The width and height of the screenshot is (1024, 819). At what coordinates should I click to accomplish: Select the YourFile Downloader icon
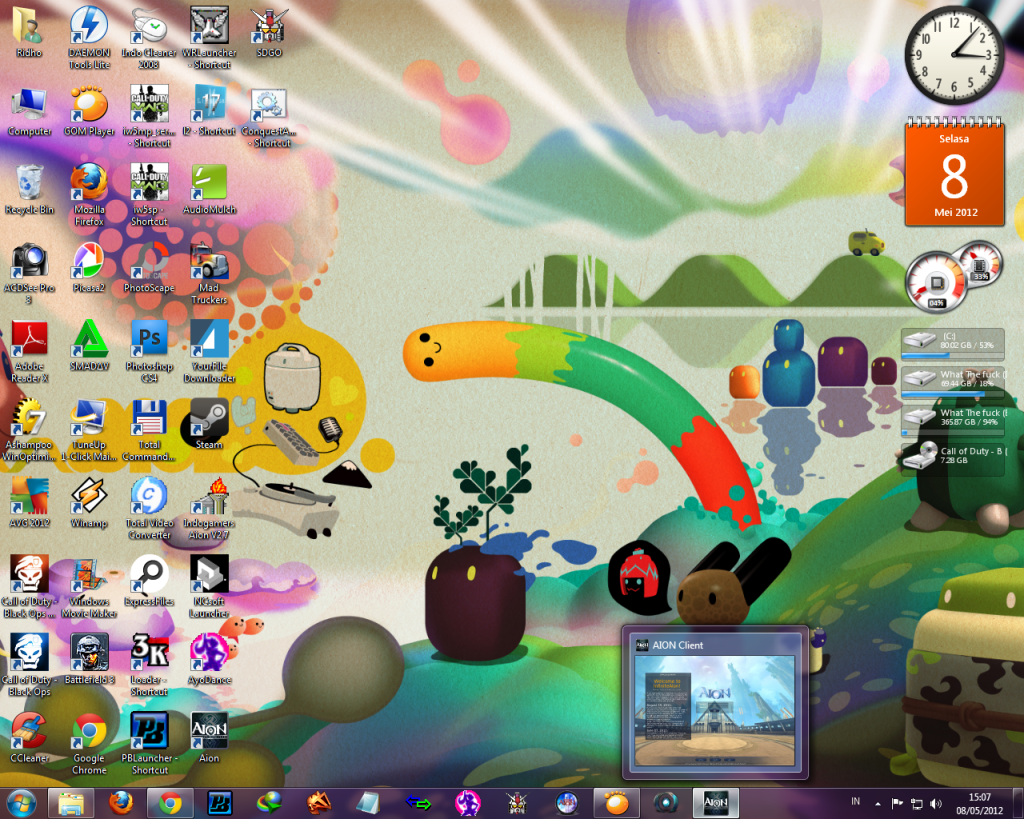point(209,351)
